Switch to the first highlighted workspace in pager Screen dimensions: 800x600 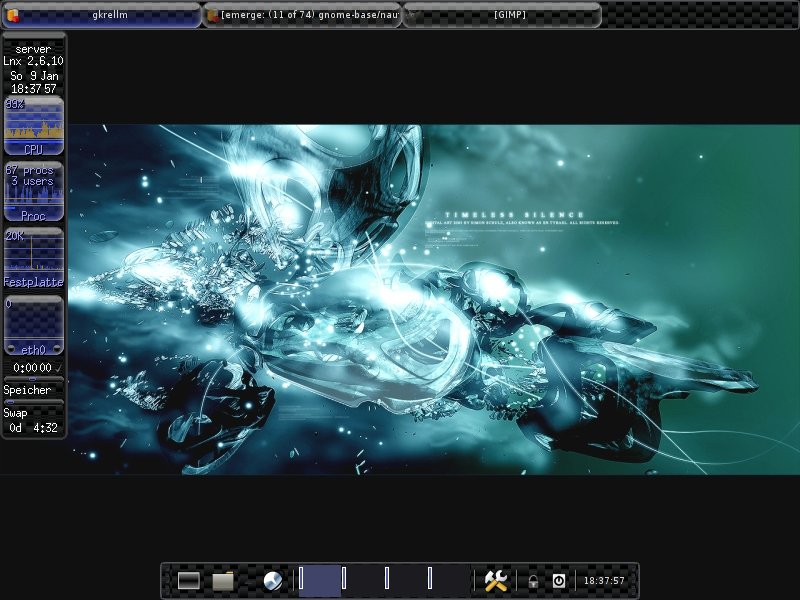click(320, 580)
